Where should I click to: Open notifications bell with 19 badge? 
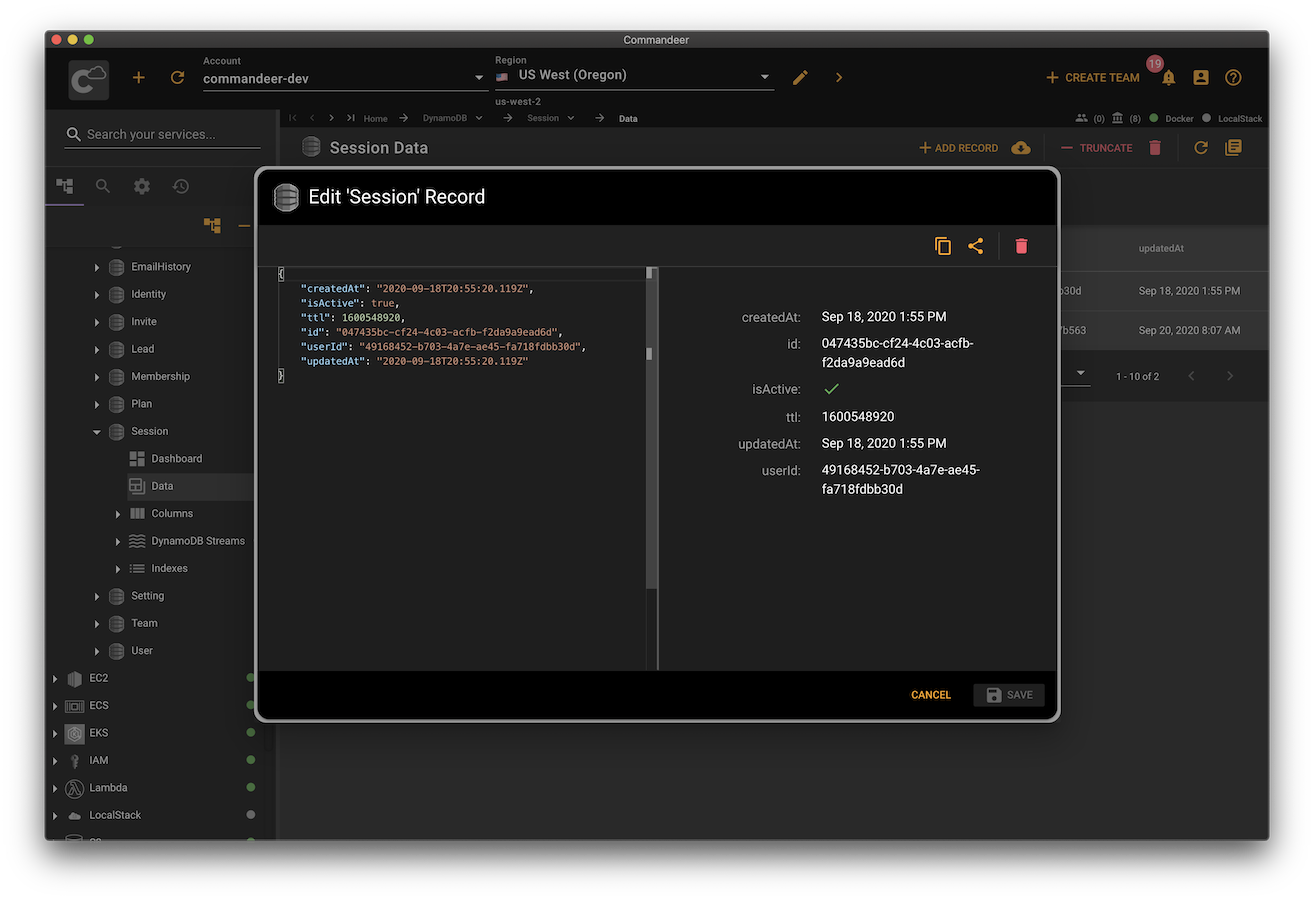pos(1167,77)
